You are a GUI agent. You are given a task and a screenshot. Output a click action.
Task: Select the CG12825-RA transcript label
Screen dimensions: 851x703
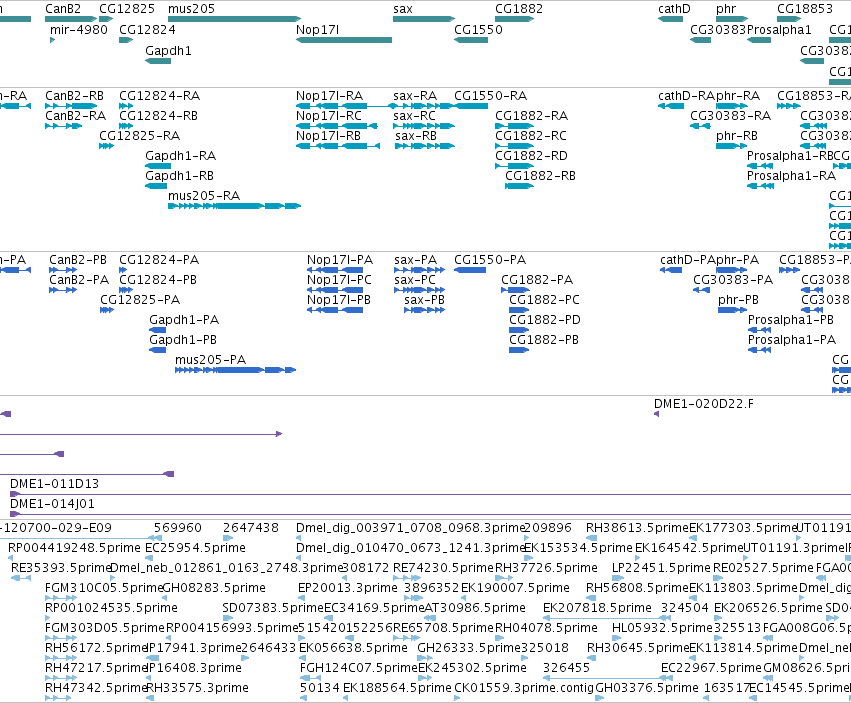coord(139,136)
